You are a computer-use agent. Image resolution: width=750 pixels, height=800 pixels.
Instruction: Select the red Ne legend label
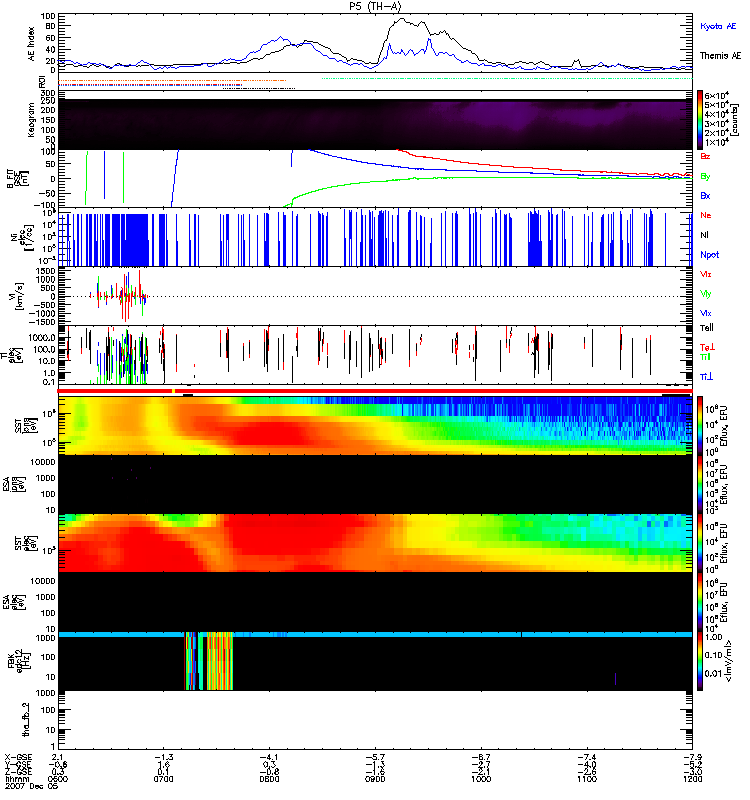click(x=705, y=215)
